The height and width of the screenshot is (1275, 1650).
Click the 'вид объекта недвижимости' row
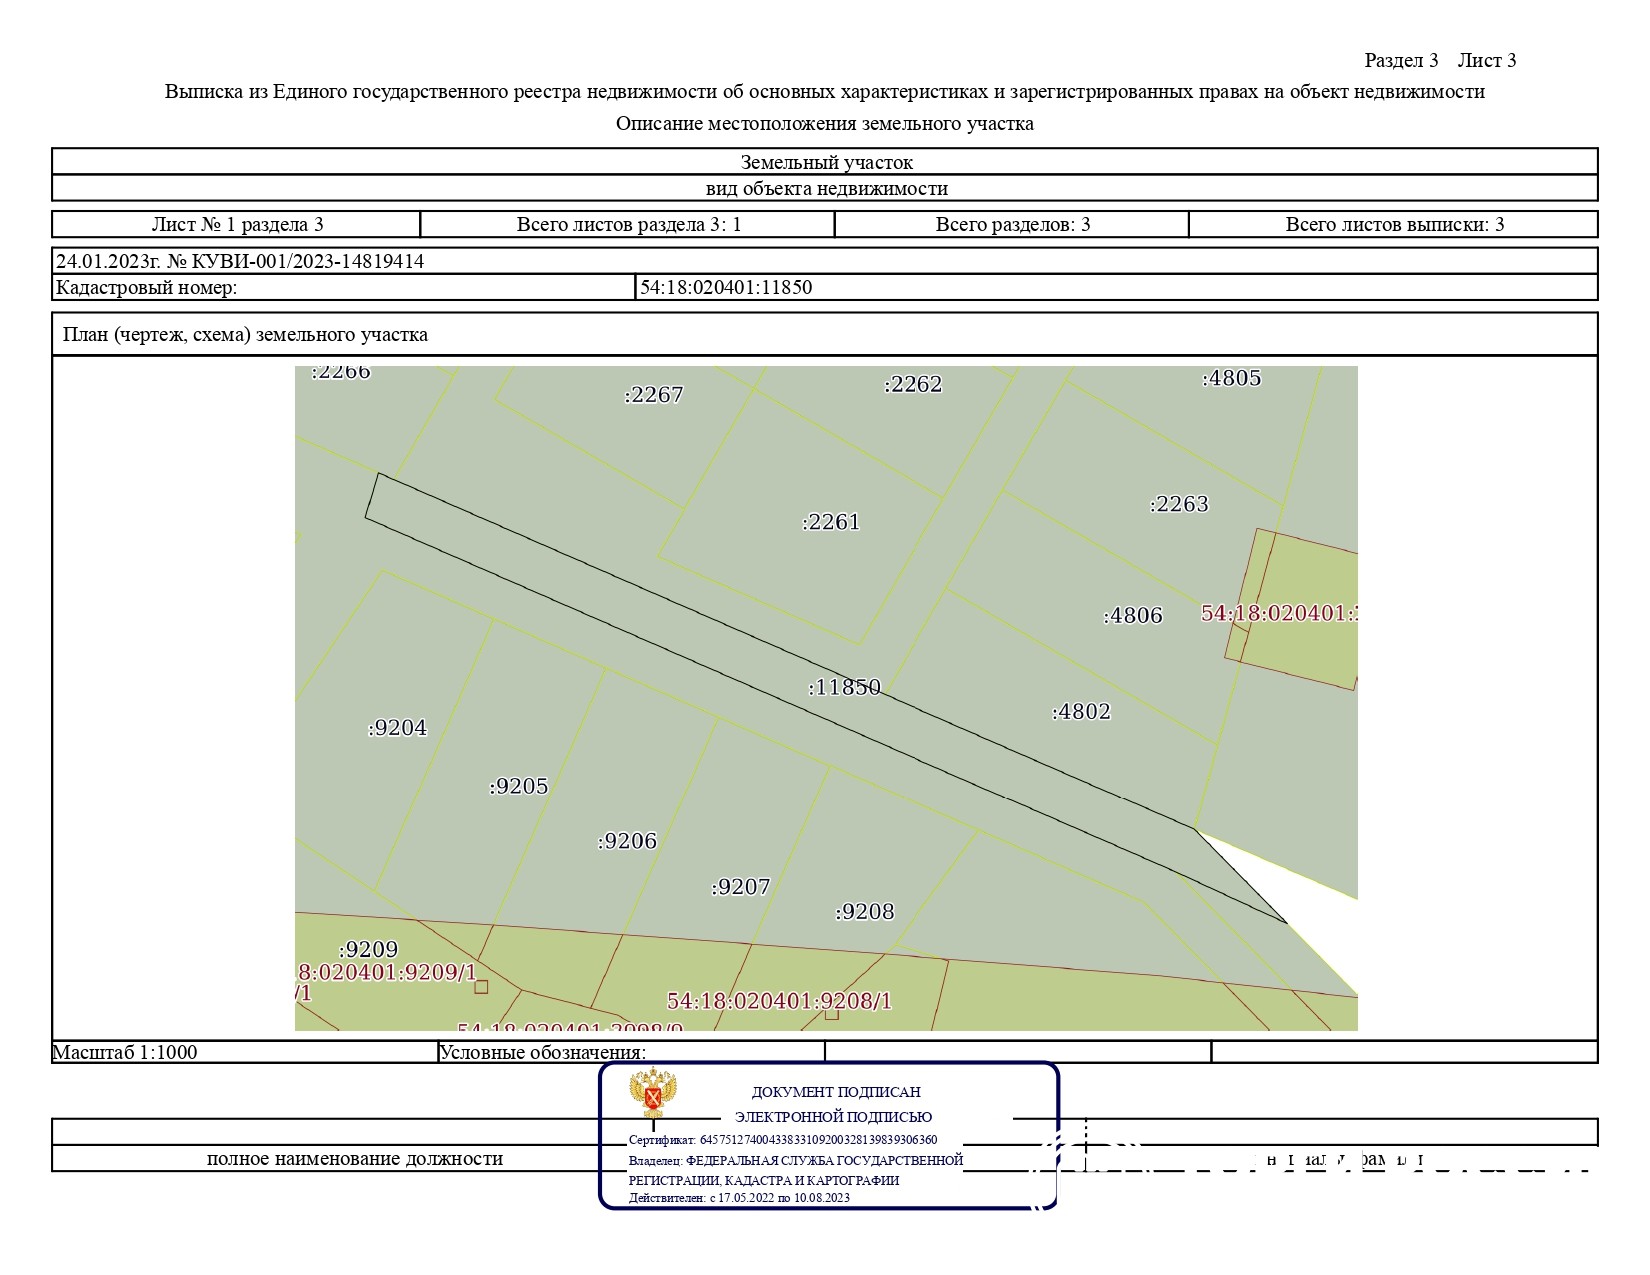(x=825, y=188)
